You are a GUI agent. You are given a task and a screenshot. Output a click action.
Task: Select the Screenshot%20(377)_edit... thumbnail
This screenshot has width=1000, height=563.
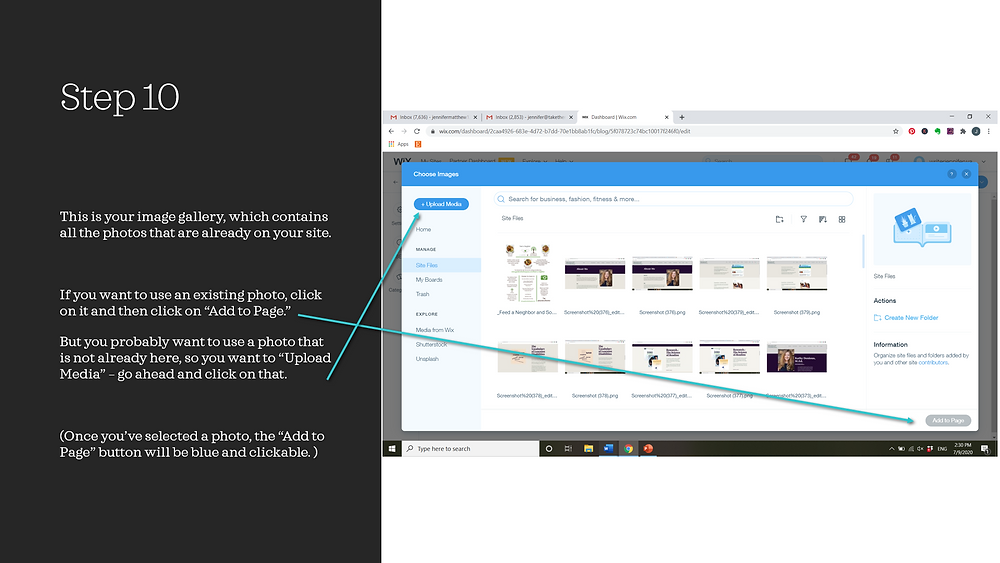click(x=662, y=357)
